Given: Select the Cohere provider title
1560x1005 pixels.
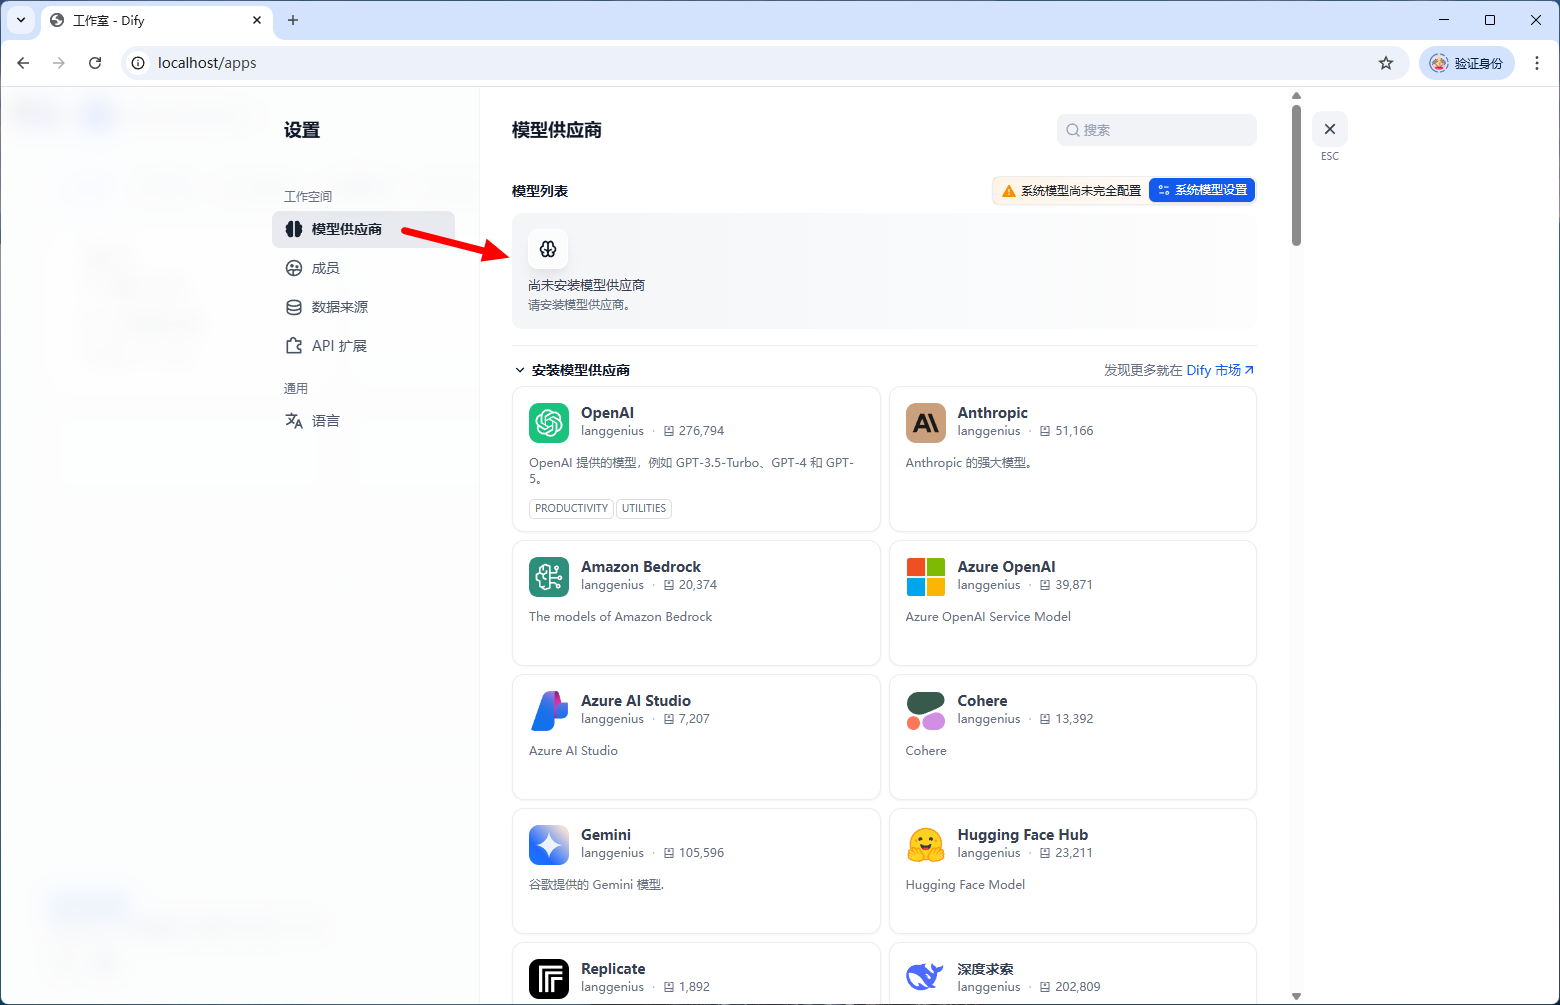Looking at the screenshot, I should [x=982, y=701].
